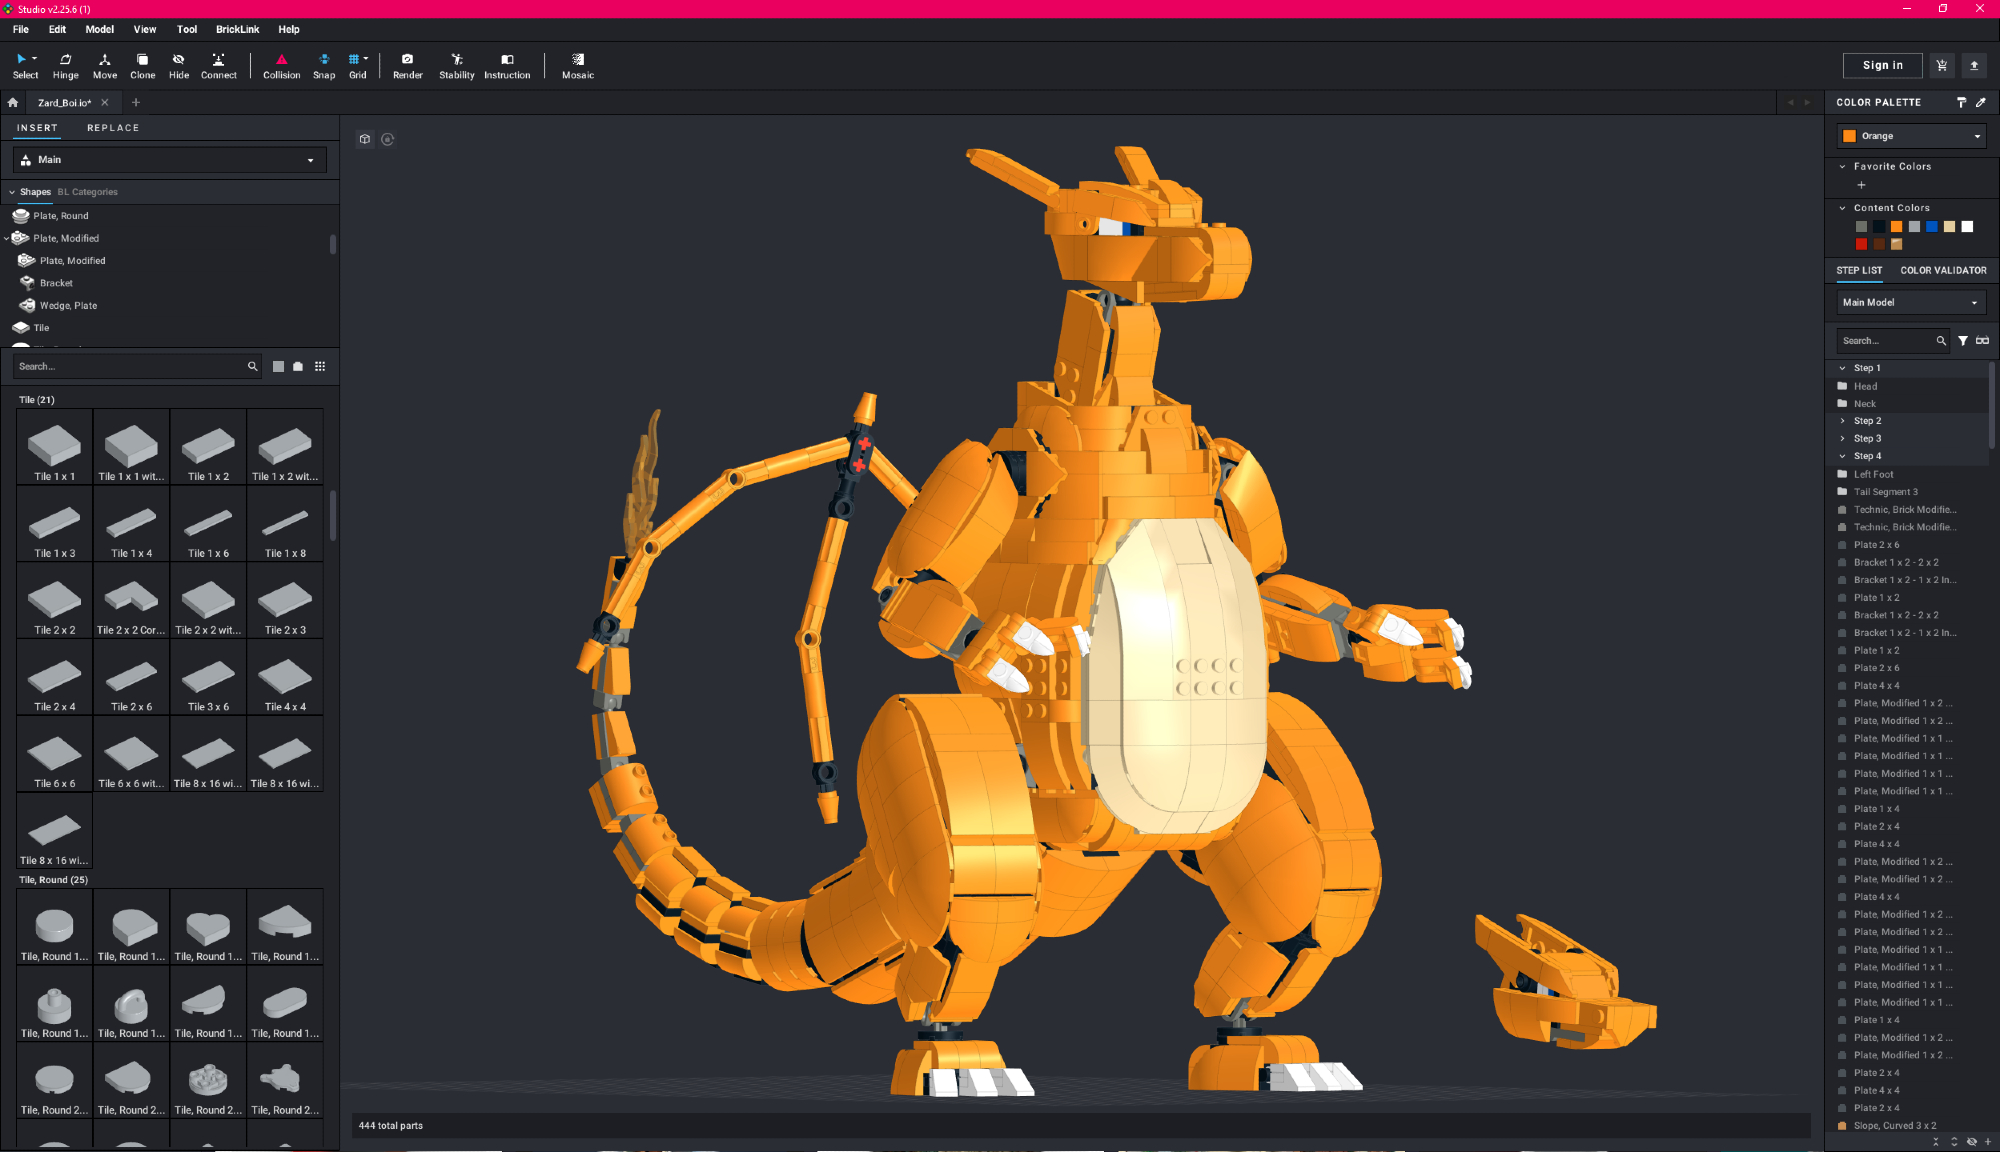The height and width of the screenshot is (1152, 2000).
Task: Switch to the Color Validator tab
Action: pos(1943,270)
